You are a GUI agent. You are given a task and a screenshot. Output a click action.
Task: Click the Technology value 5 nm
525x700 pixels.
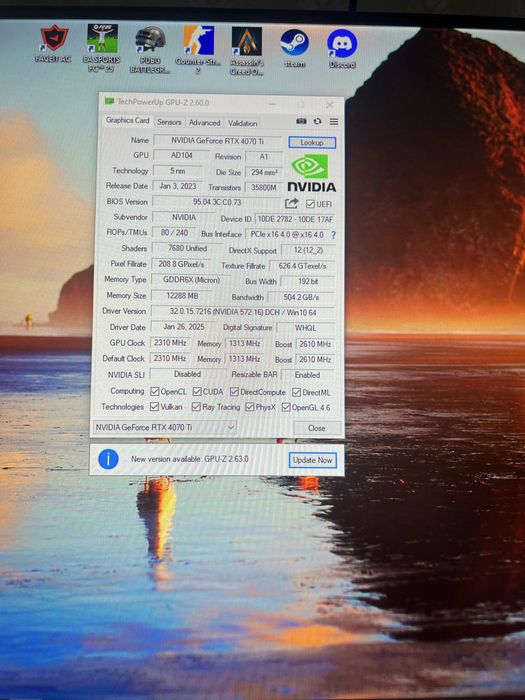[177, 171]
